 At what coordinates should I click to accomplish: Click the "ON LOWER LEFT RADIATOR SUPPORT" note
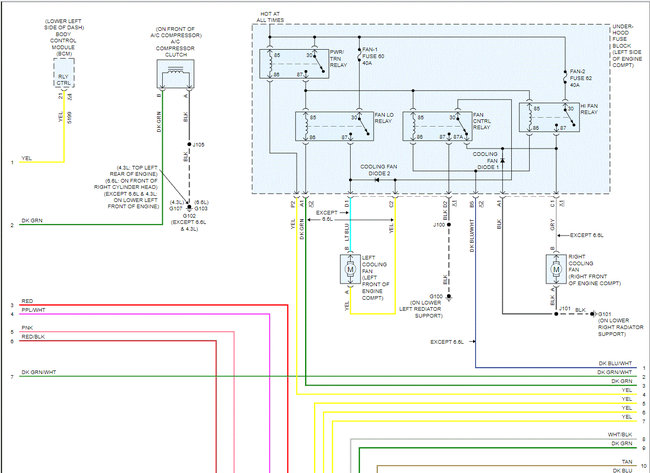(x=421, y=309)
